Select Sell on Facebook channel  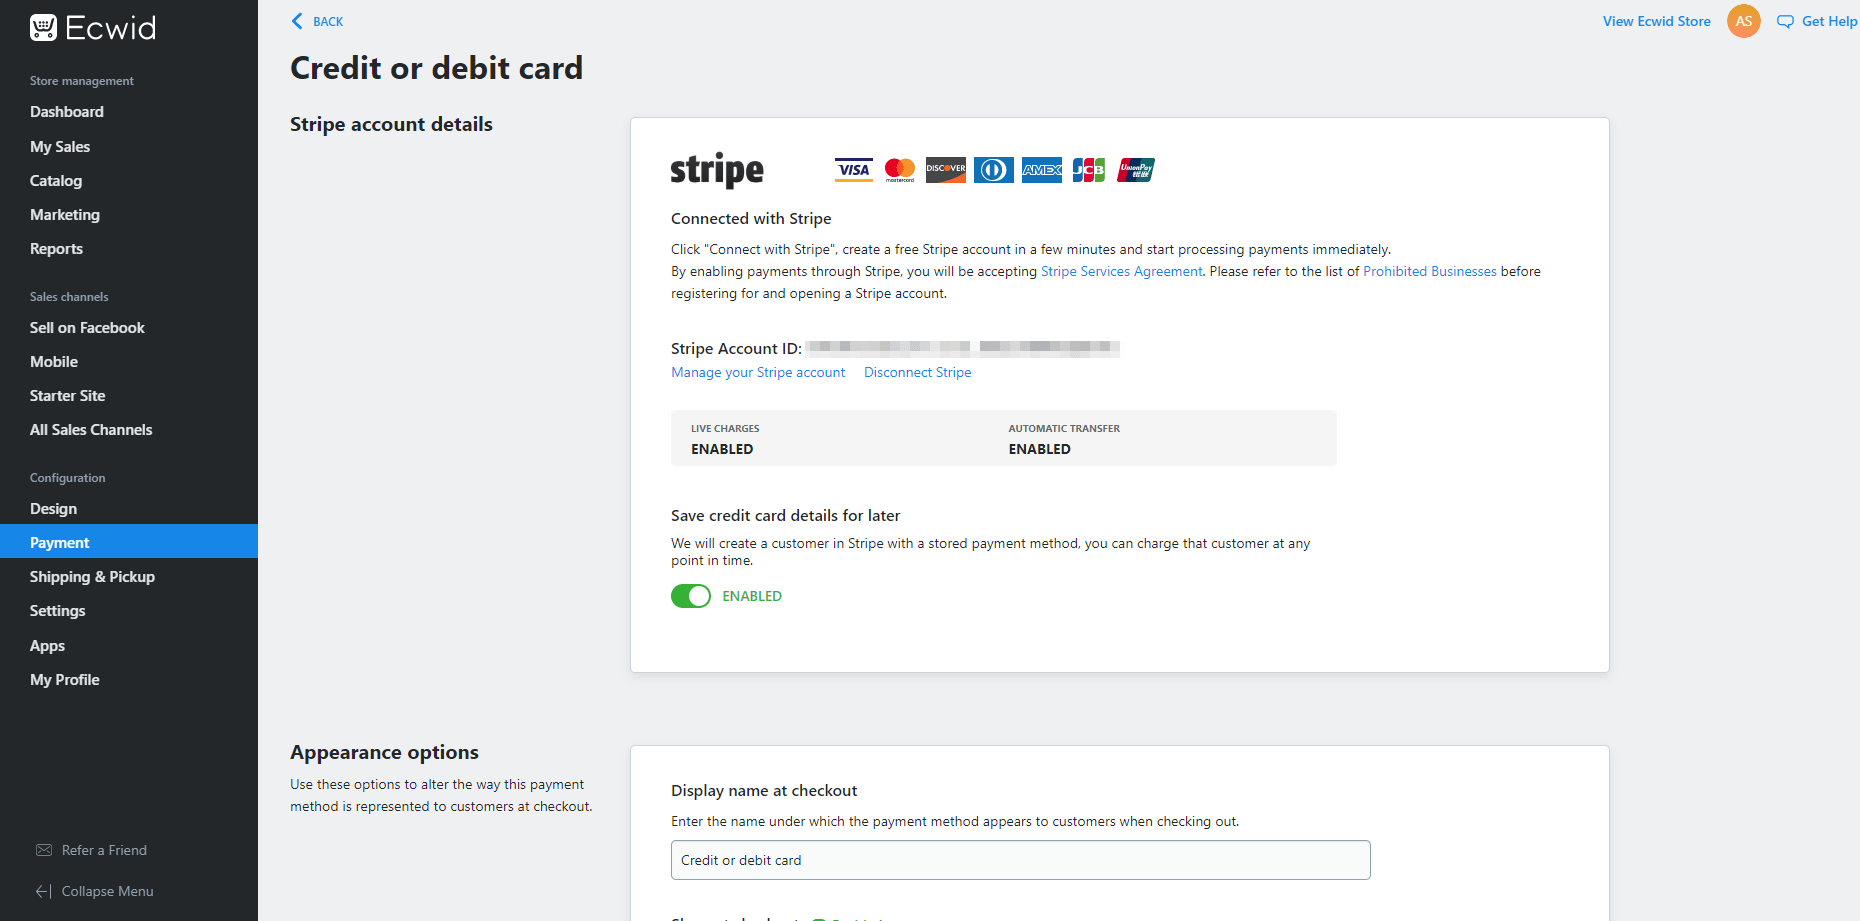(87, 328)
